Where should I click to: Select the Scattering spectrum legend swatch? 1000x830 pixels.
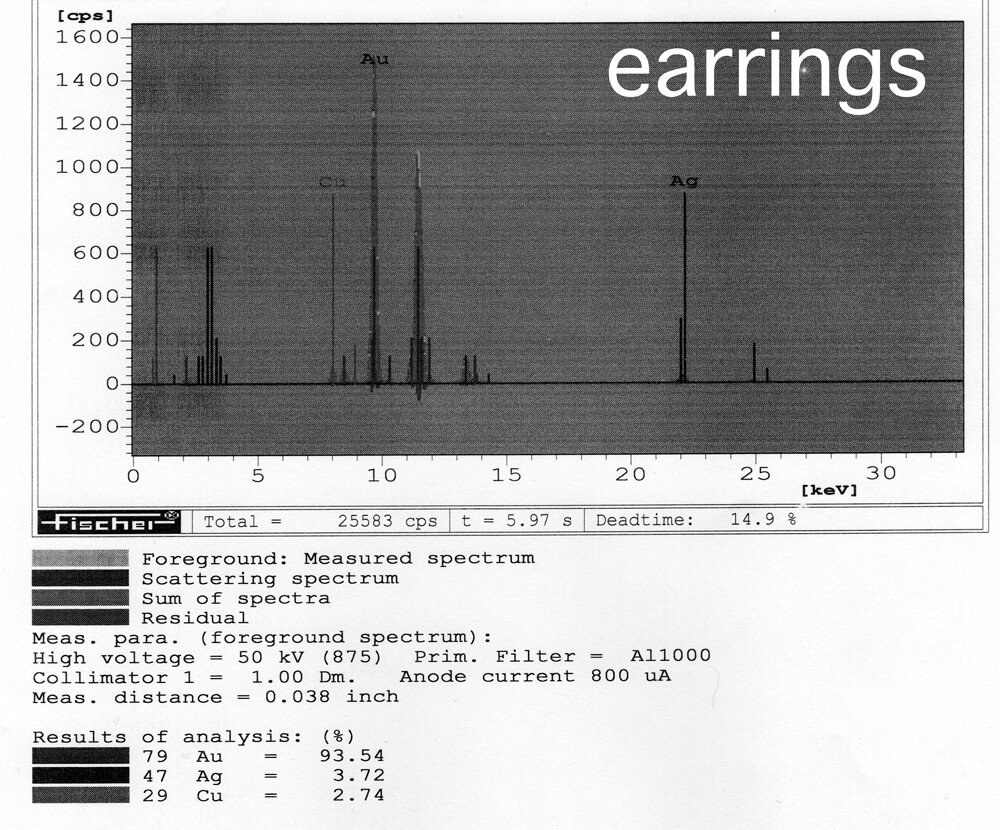80,578
